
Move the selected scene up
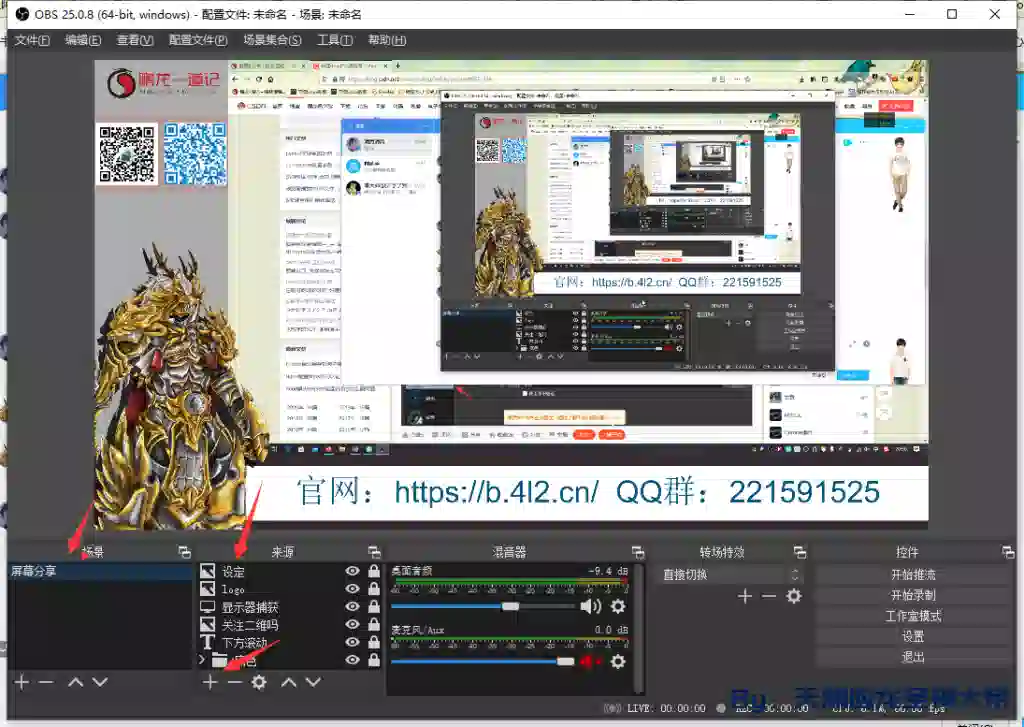pos(76,683)
